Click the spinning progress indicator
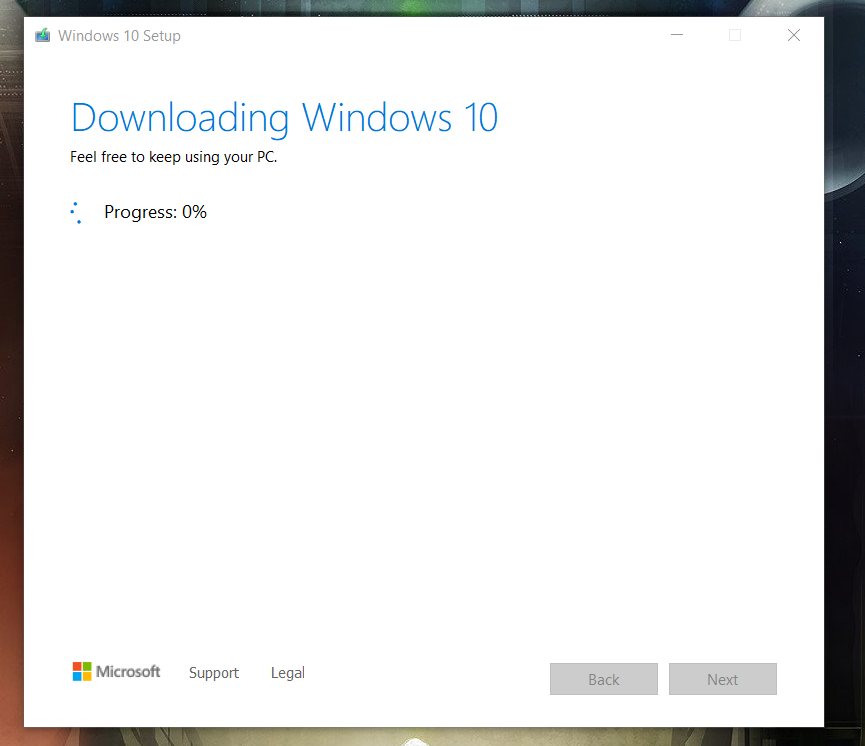This screenshot has height=746, width=865. pyautogui.click(x=77, y=212)
